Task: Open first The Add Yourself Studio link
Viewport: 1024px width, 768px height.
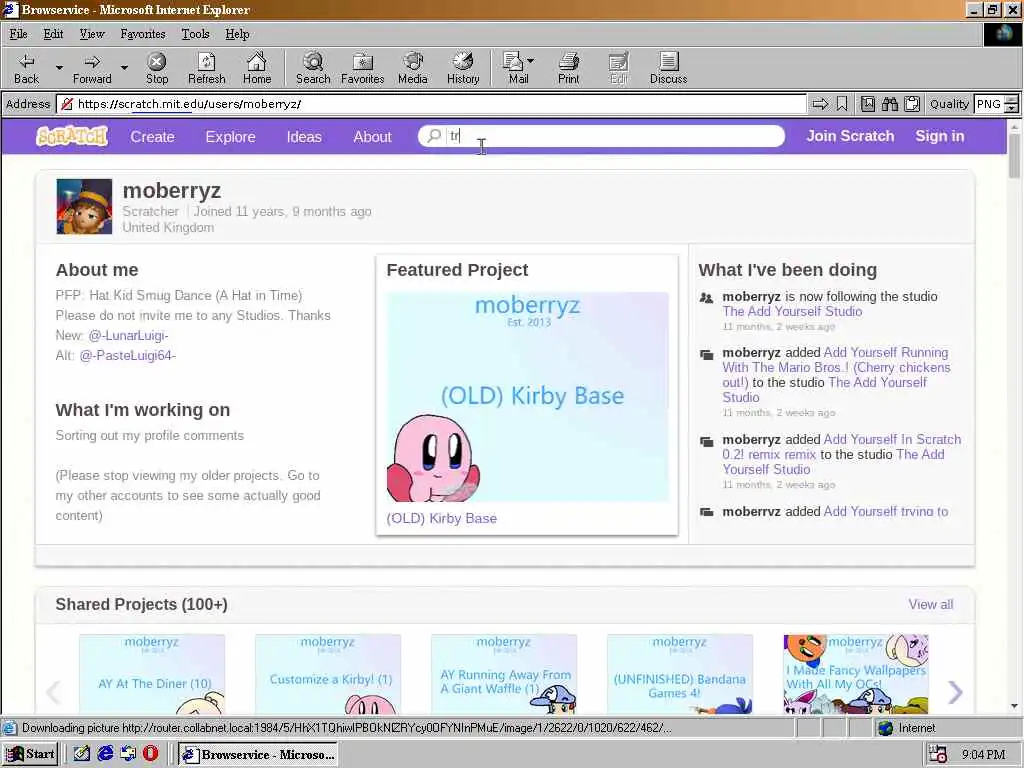Action: pos(792,312)
